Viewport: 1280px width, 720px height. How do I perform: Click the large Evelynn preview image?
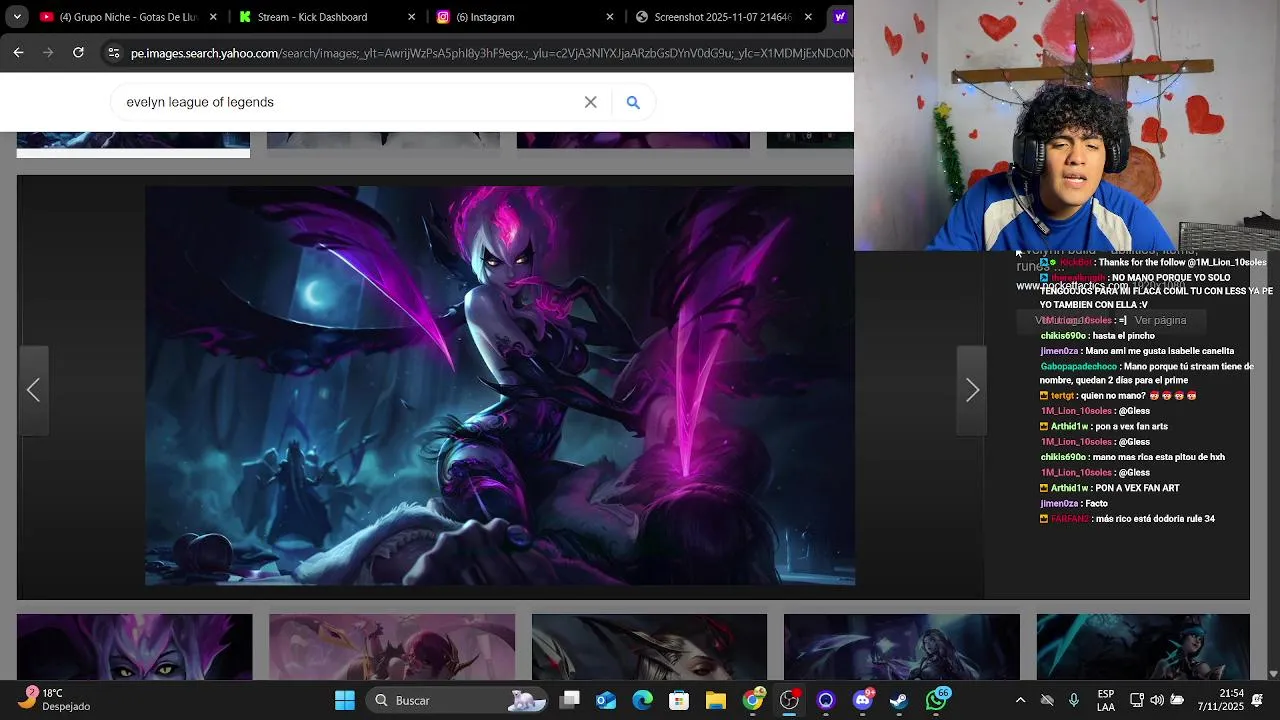pos(500,385)
